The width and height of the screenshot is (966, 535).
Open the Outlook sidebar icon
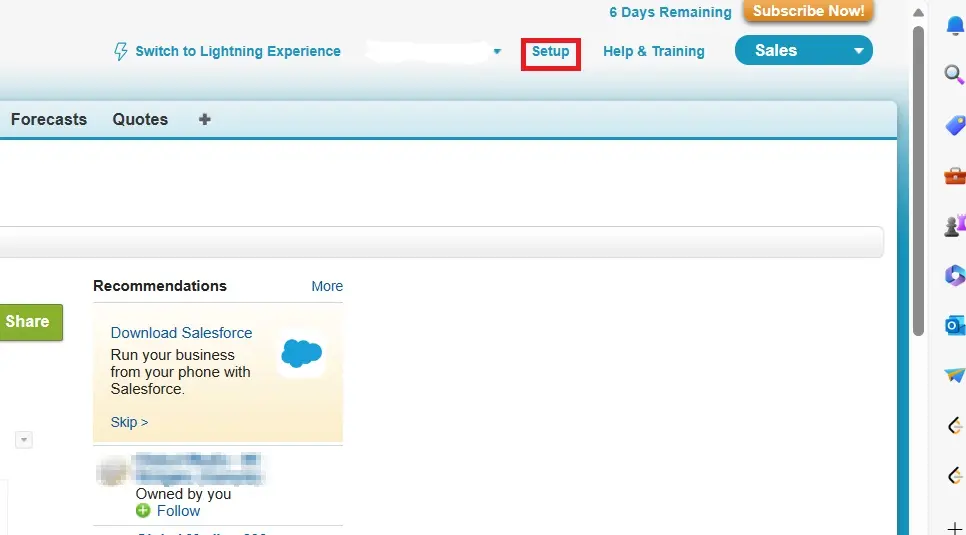[955, 325]
